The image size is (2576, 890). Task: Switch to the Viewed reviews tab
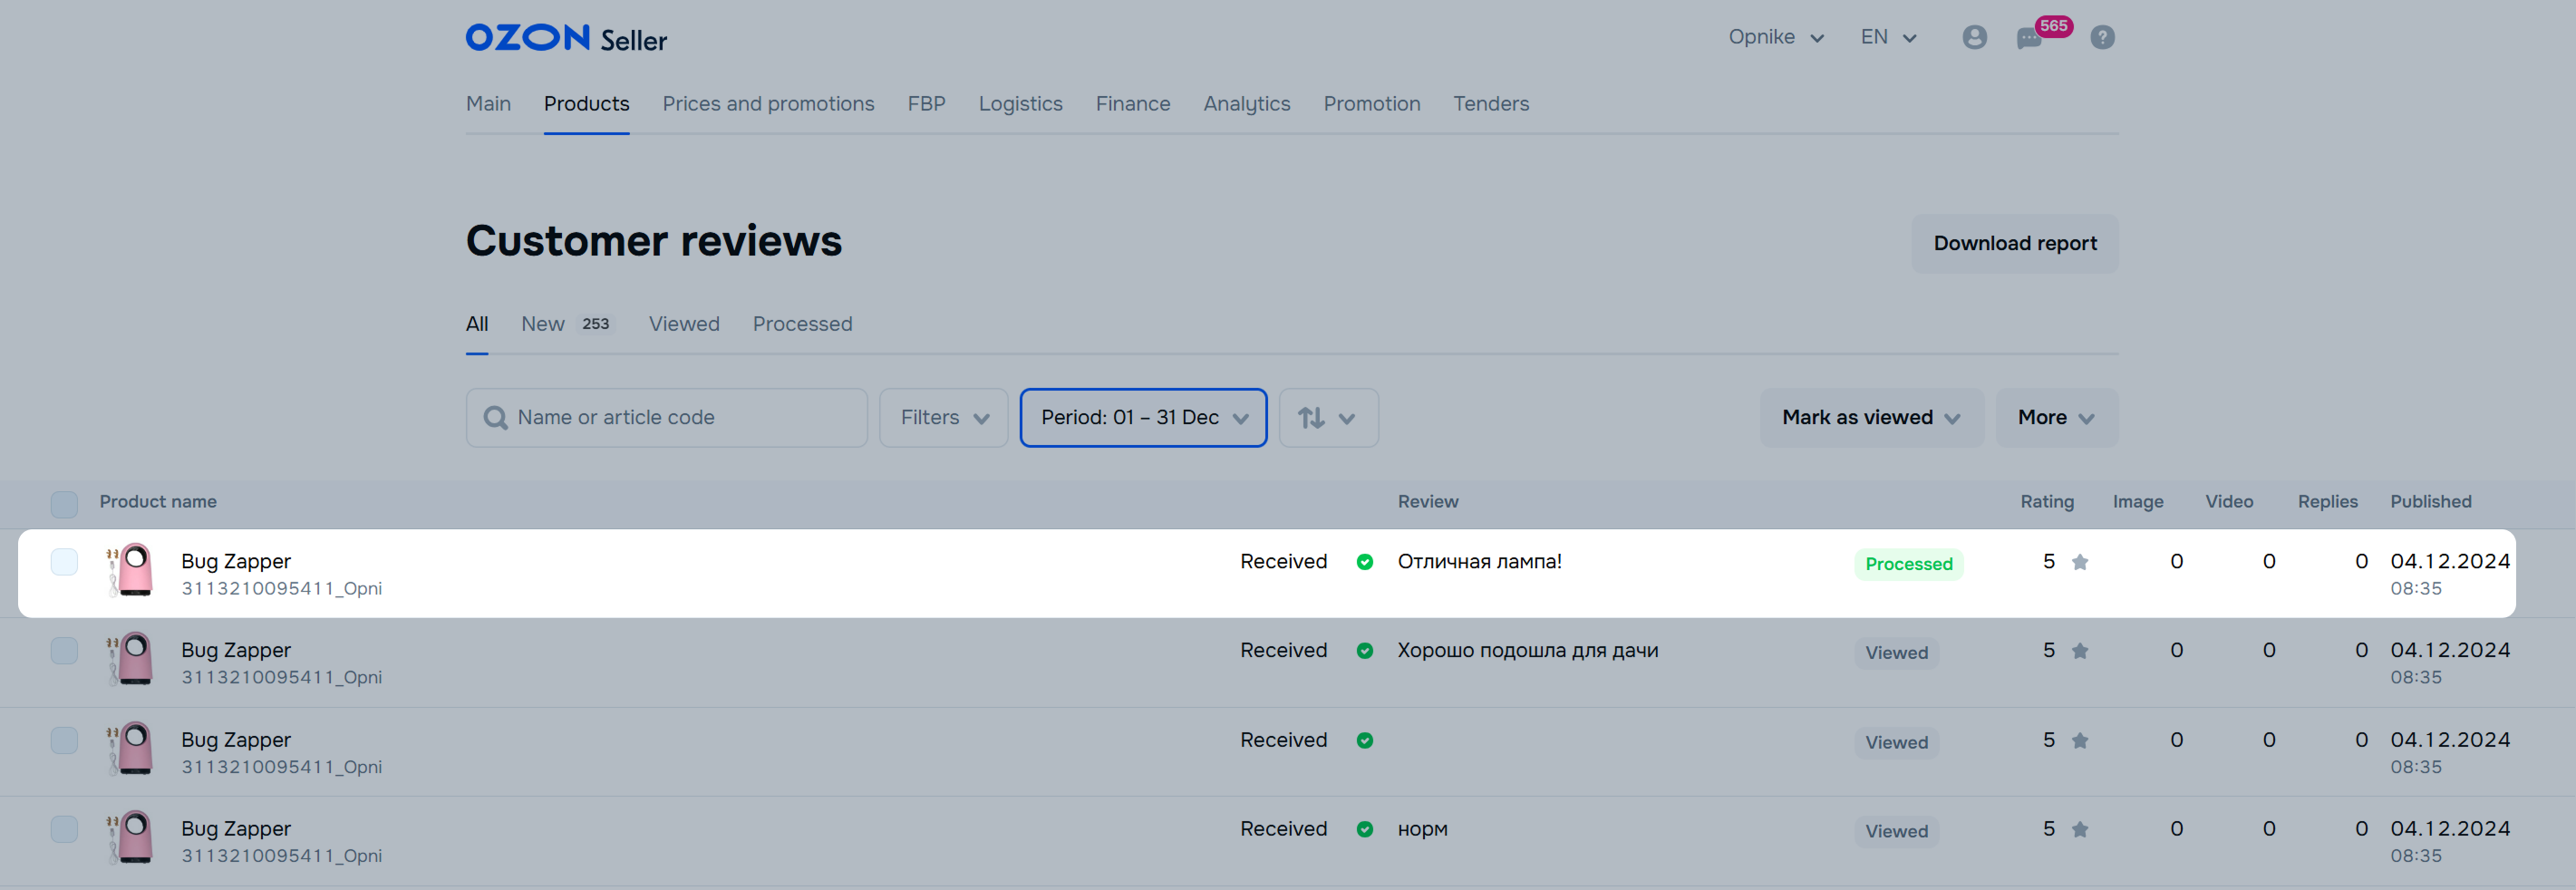pyautogui.click(x=684, y=324)
